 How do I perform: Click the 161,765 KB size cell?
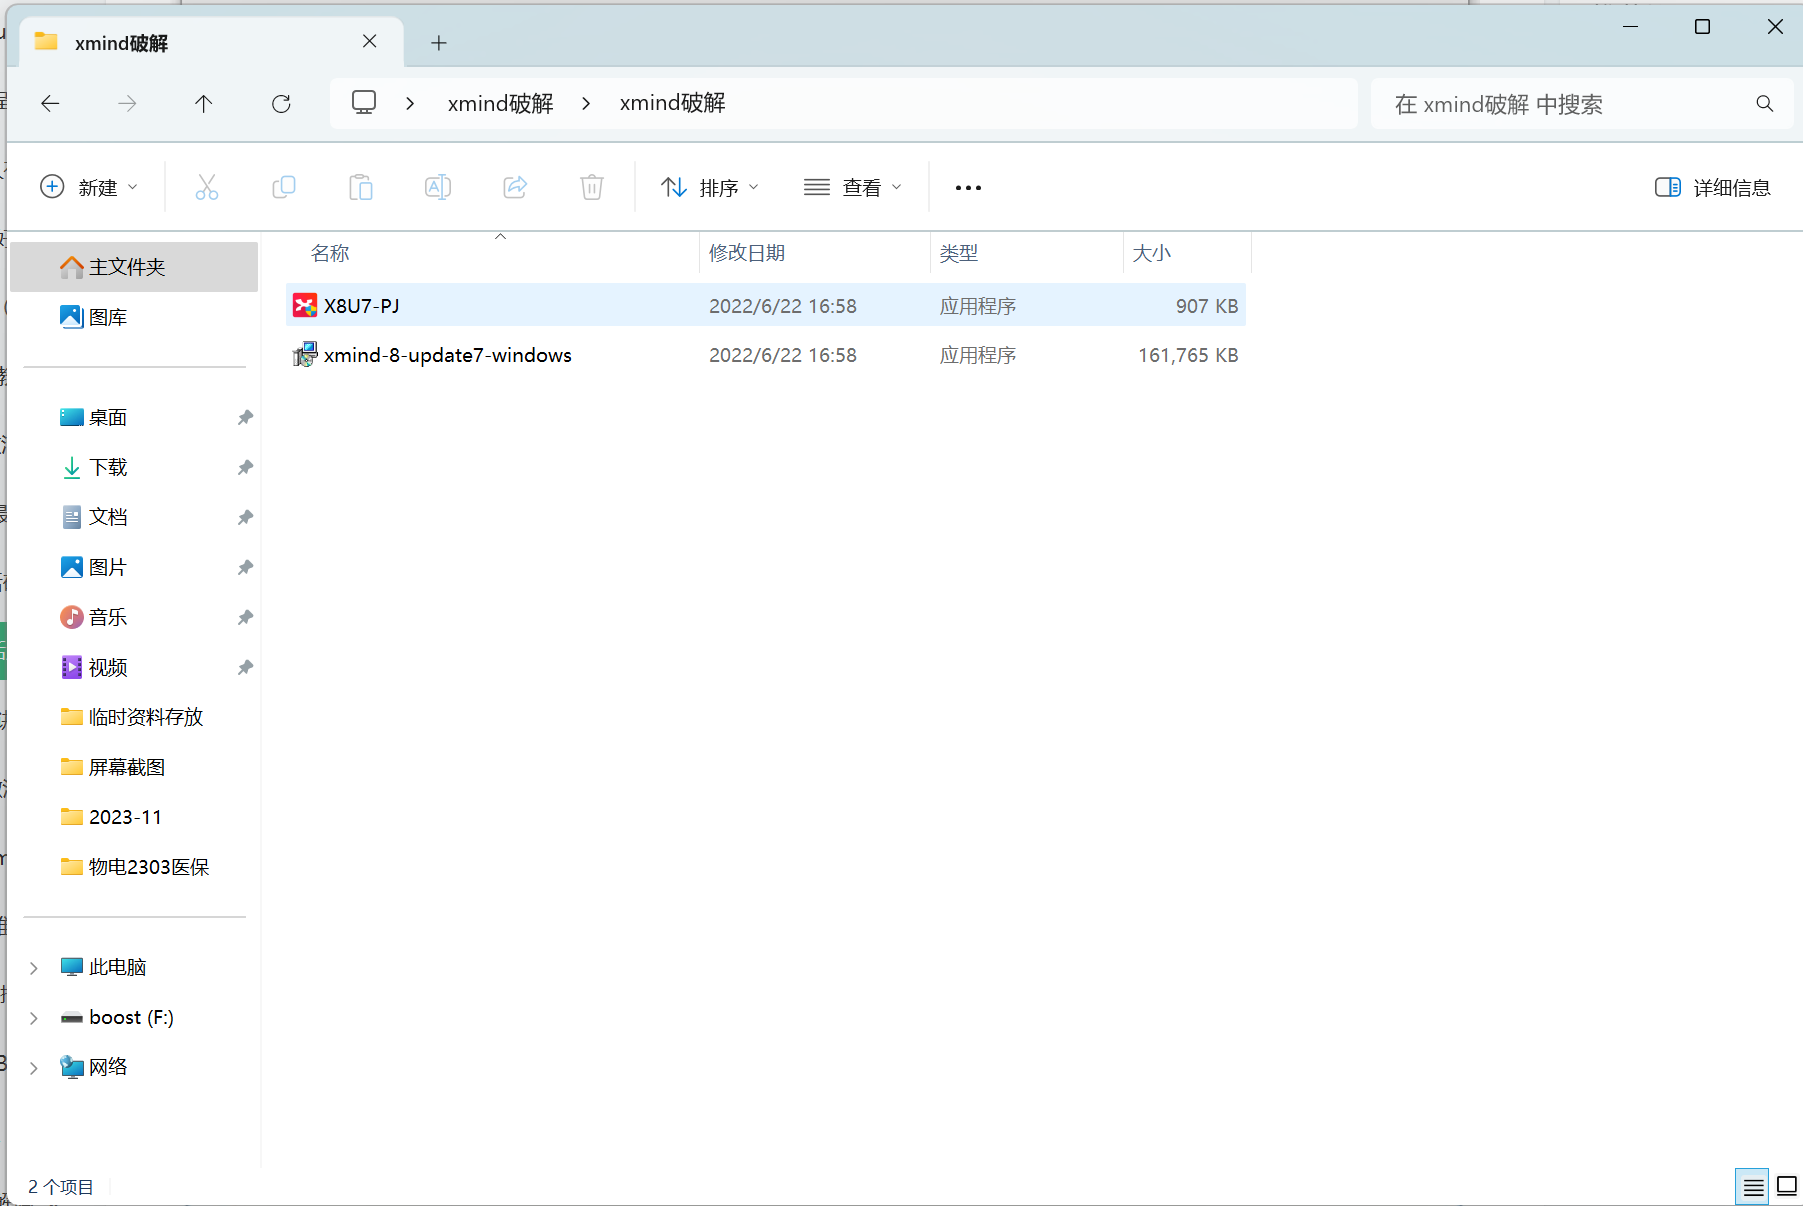(x=1188, y=355)
